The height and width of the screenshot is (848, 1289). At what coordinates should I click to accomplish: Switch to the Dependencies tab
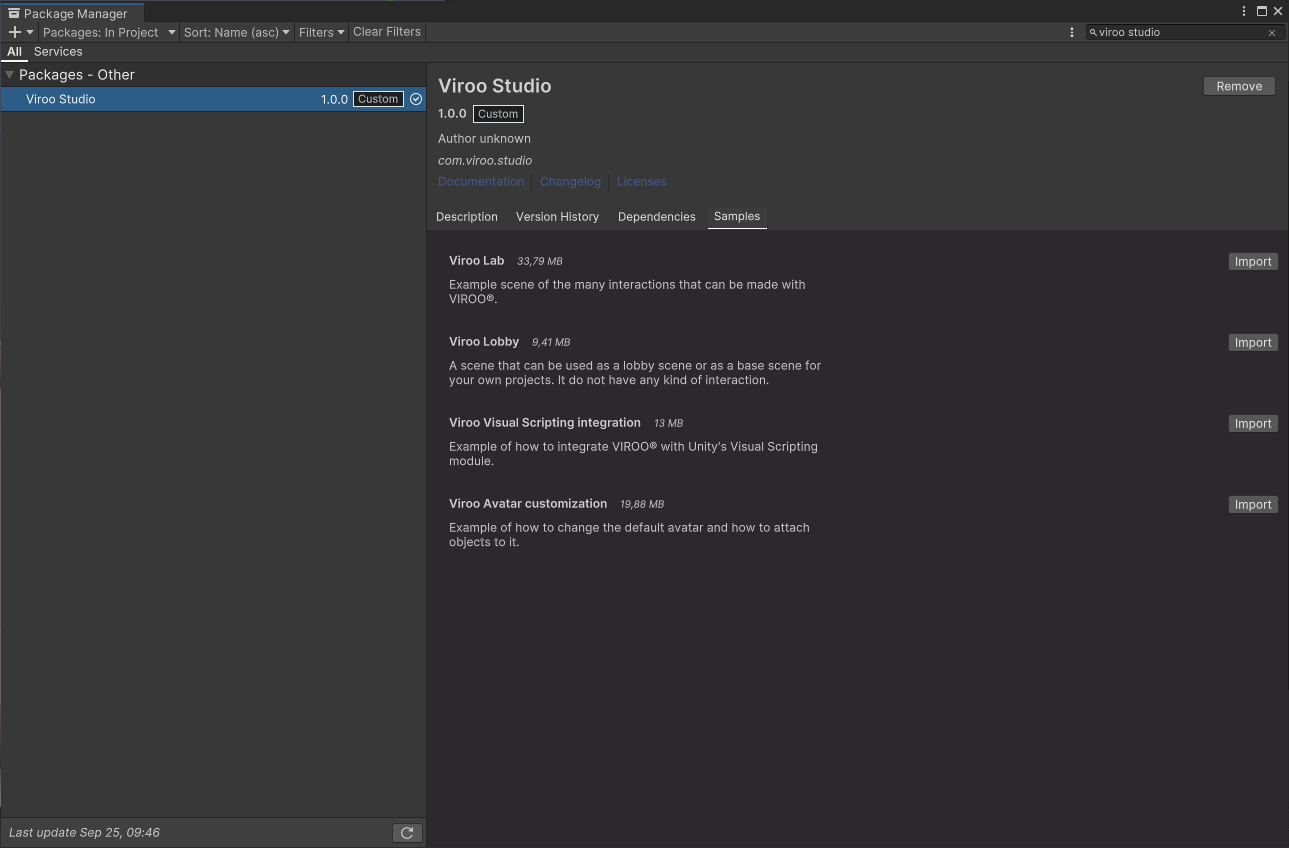tap(656, 217)
